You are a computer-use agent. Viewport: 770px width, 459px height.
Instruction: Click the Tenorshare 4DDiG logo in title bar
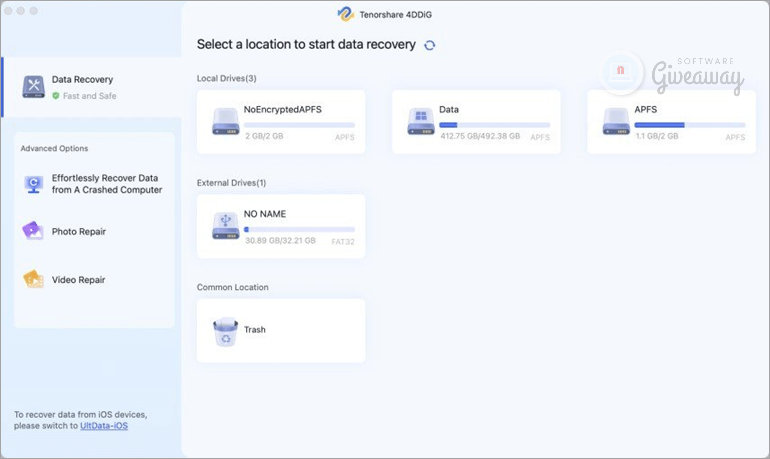point(346,13)
